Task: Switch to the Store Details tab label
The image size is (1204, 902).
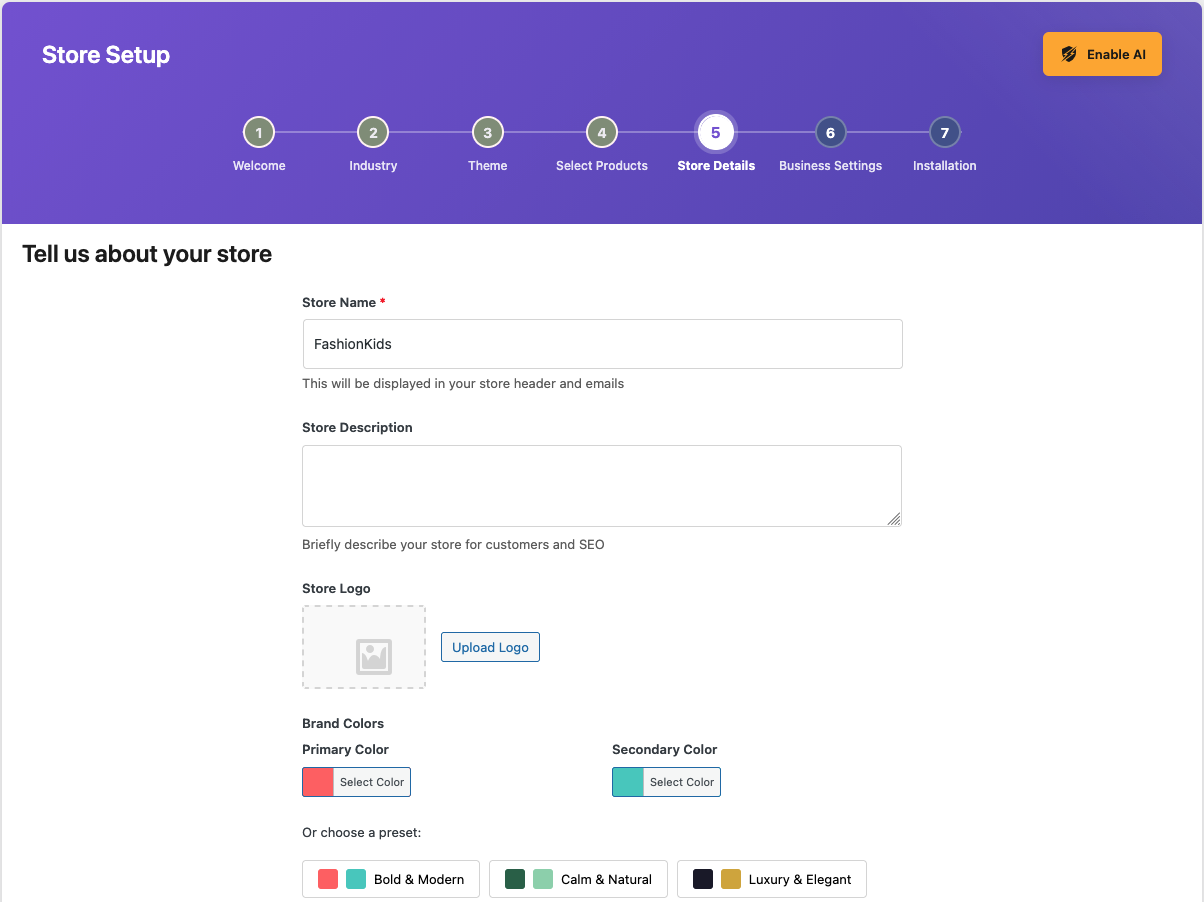Action: [716, 165]
